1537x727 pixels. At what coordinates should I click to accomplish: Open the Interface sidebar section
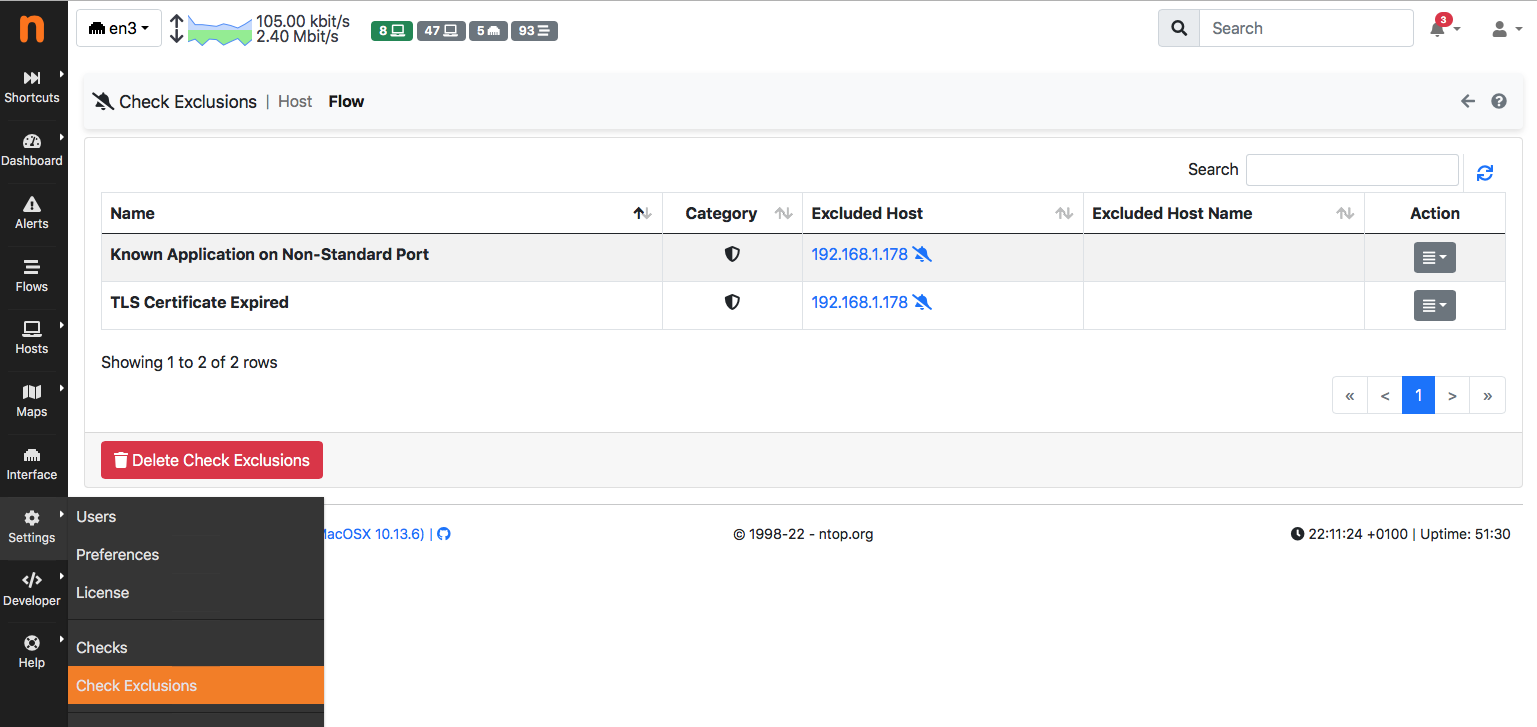point(32,464)
